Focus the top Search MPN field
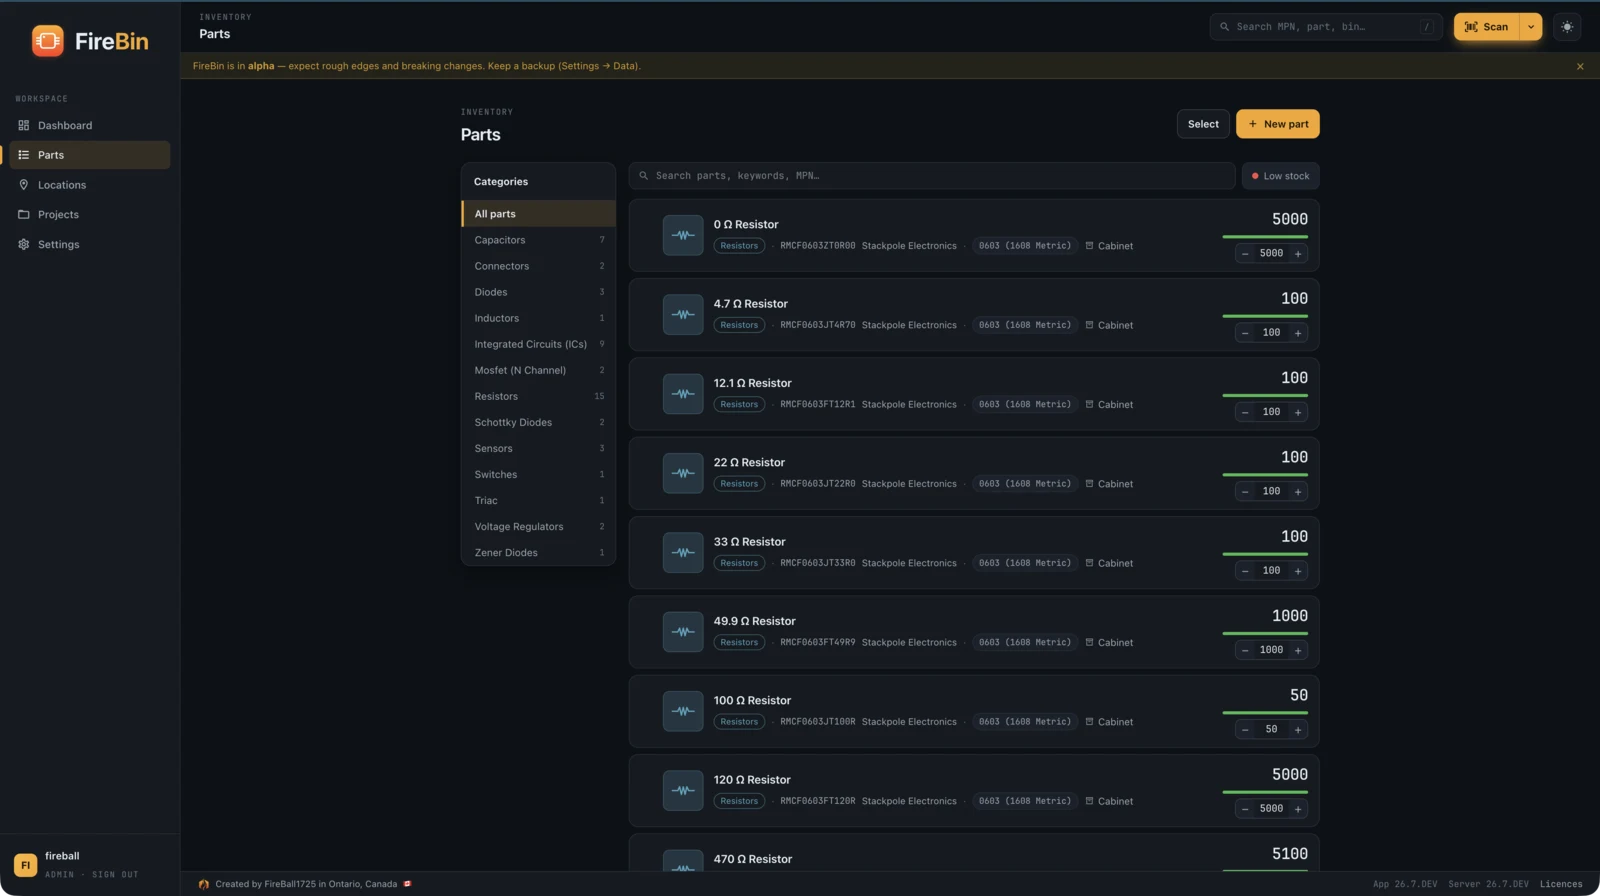This screenshot has width=1600, height=896. tap(1326, 27)
